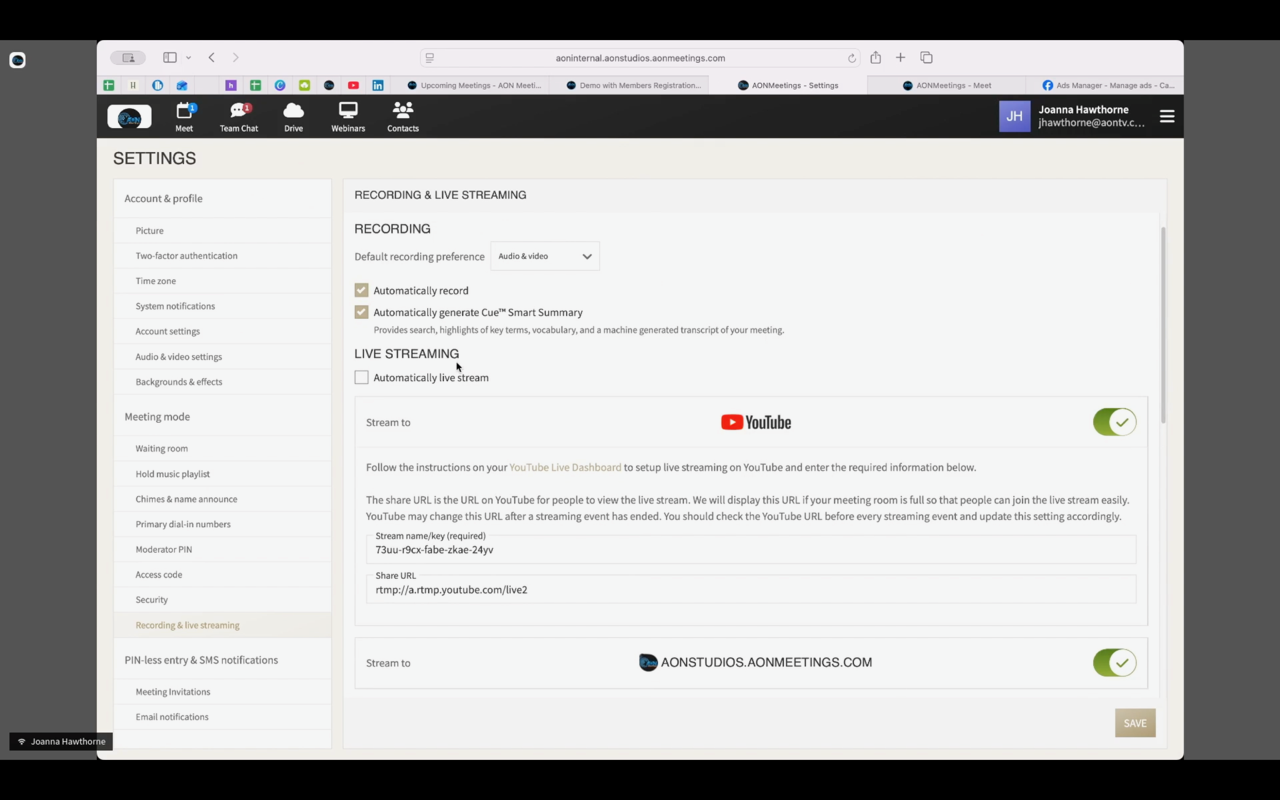Screen dimensions: 1280x800
Task: Click the browser page reload icon
Action: click(x=852, y=58)
